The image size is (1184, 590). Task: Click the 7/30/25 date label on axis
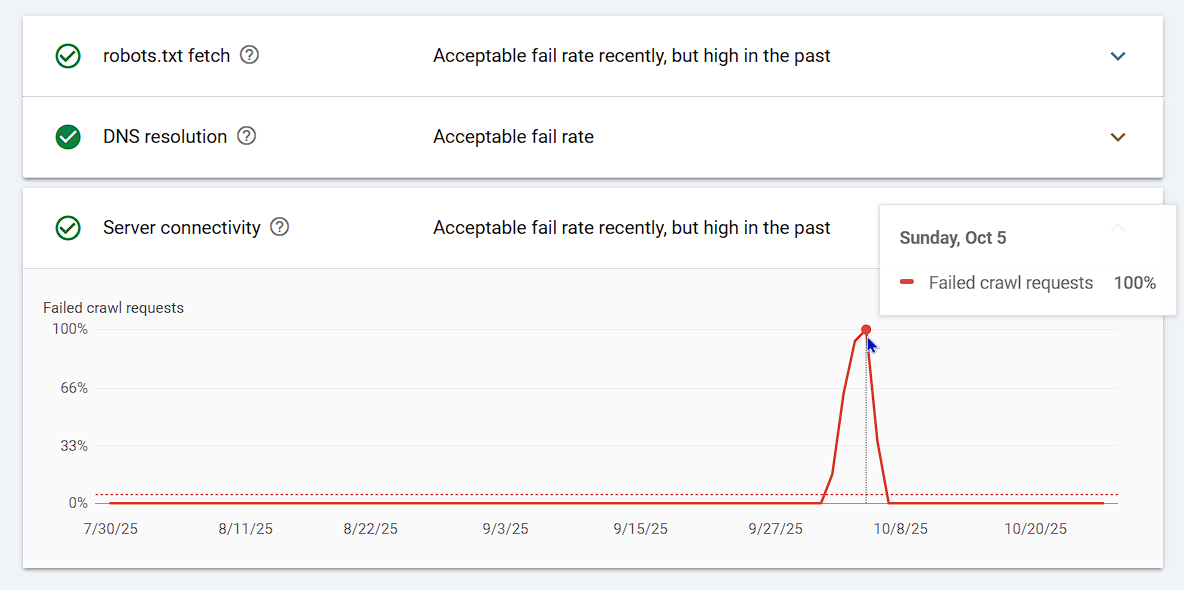click(x=110, y=529)
